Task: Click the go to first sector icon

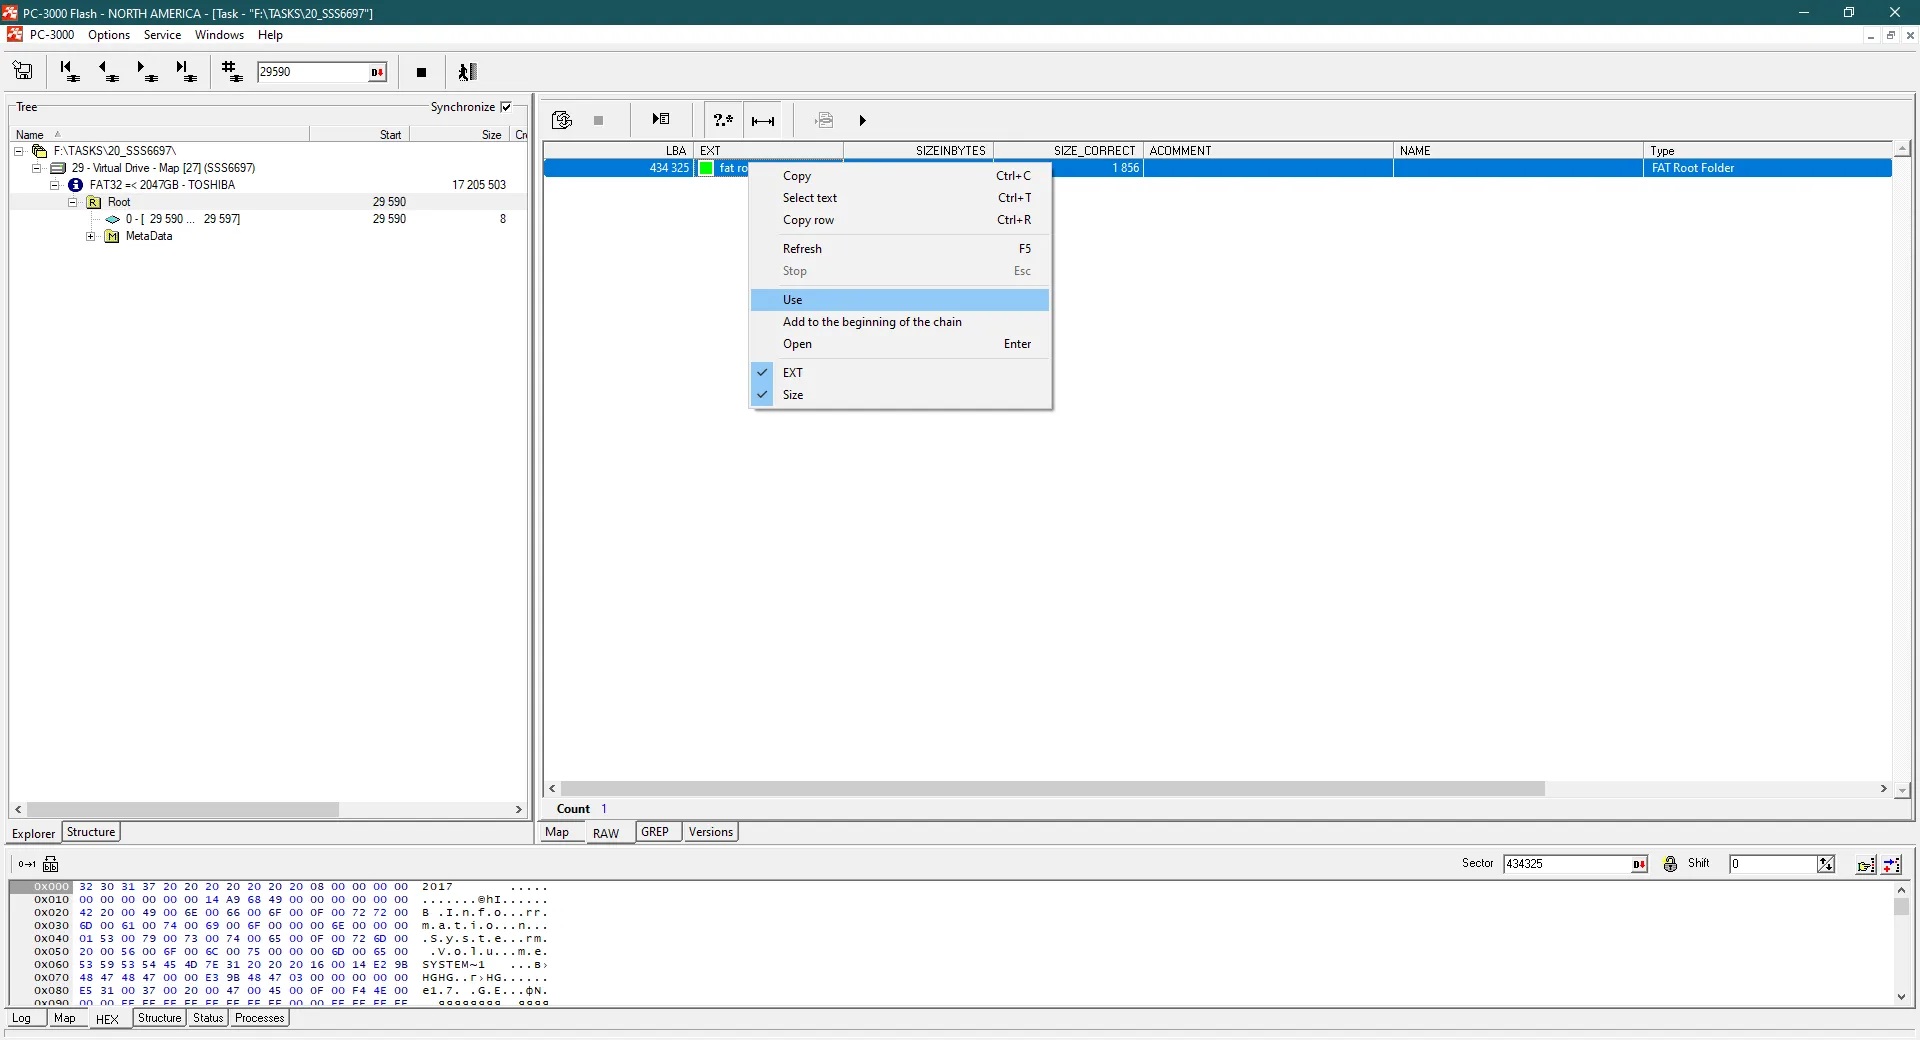Action: 69,71
